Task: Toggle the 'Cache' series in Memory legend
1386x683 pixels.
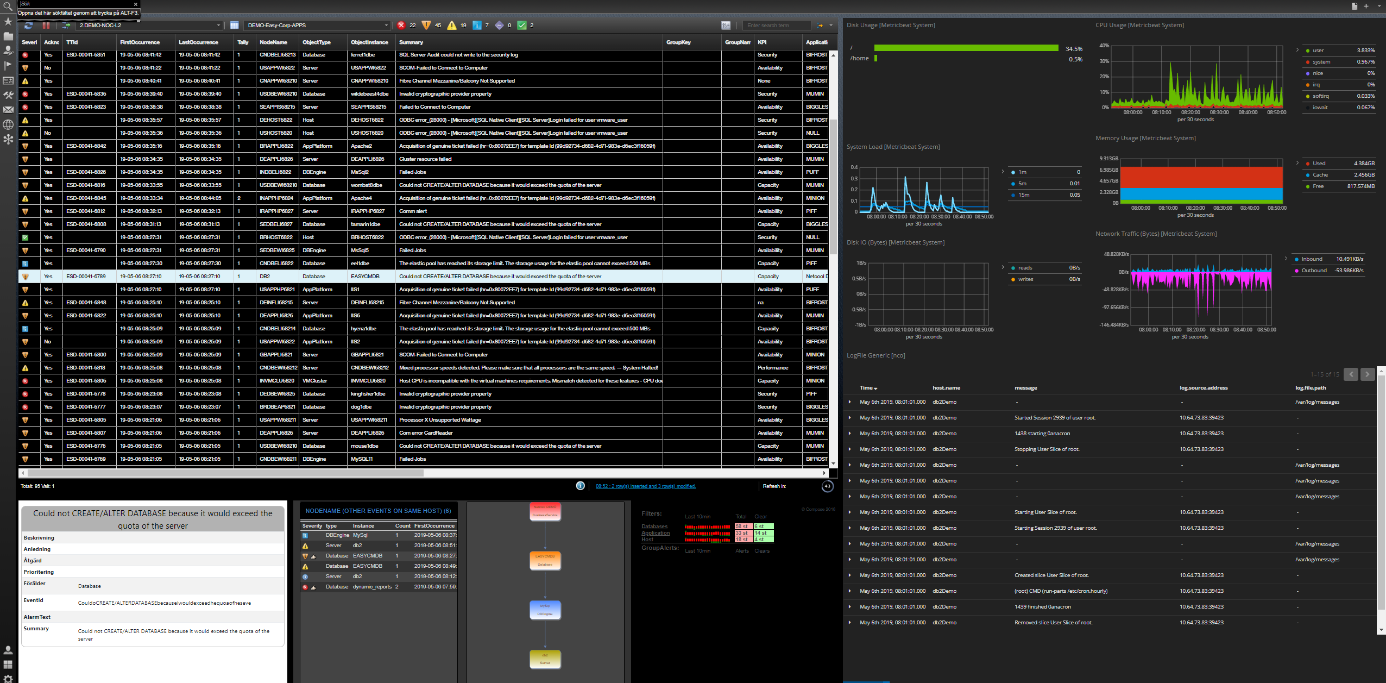Action: (x=1318, y=174)
